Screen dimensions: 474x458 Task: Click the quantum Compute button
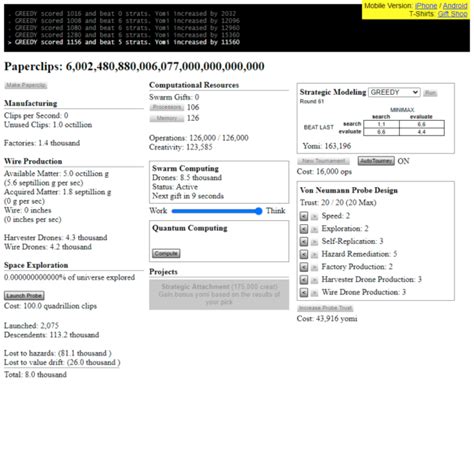166,253
